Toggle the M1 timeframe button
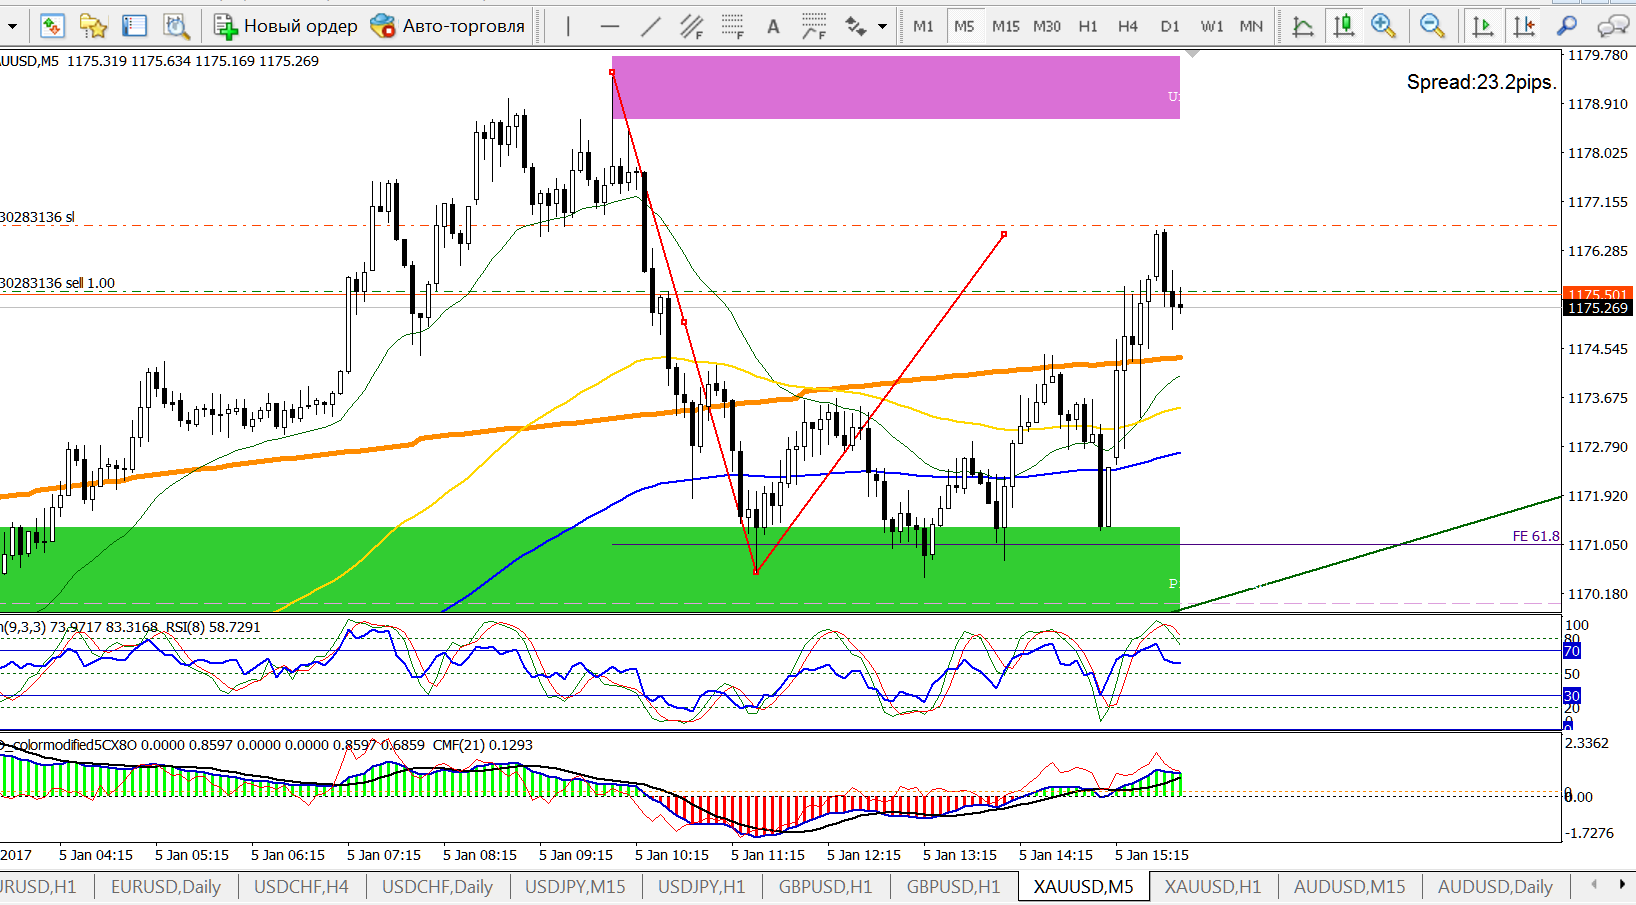Screen dimensions: 1636x905 click(x=923, y=27)
